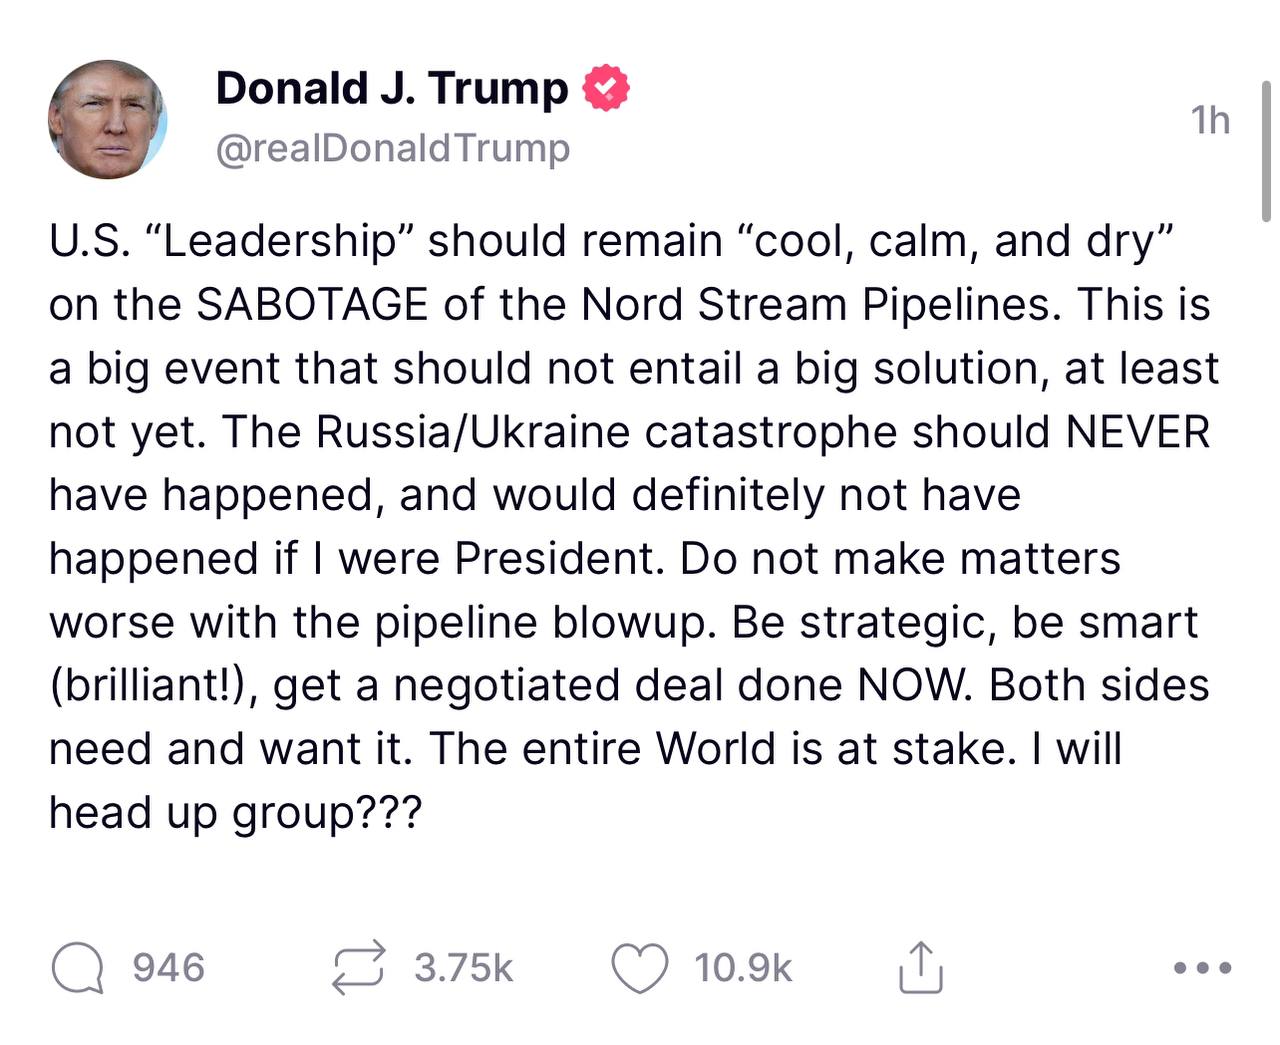
Task: Like the post with the heart icon
Action: pos(639,968)
